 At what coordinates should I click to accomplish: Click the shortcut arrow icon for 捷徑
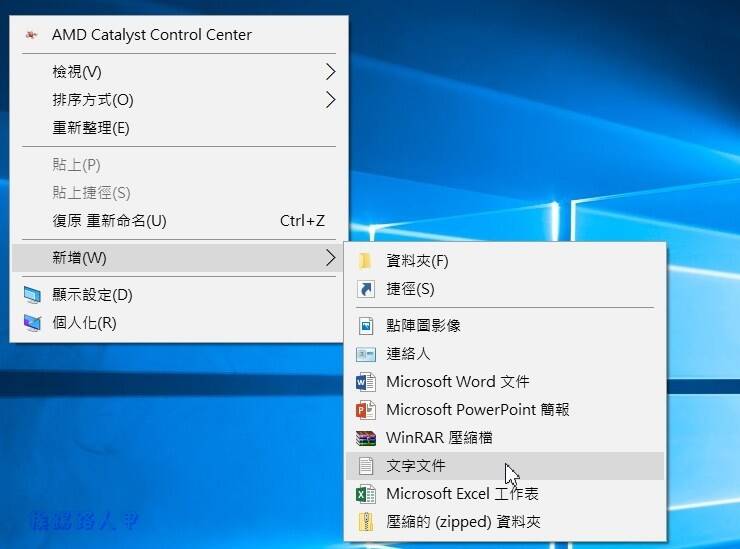pos(366,289)
